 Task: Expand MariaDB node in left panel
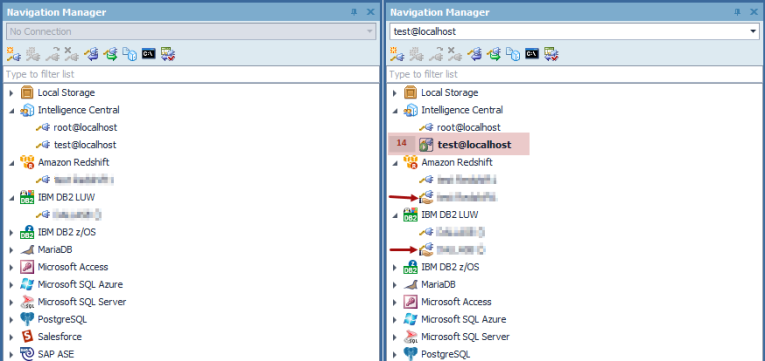coord(11,250)
